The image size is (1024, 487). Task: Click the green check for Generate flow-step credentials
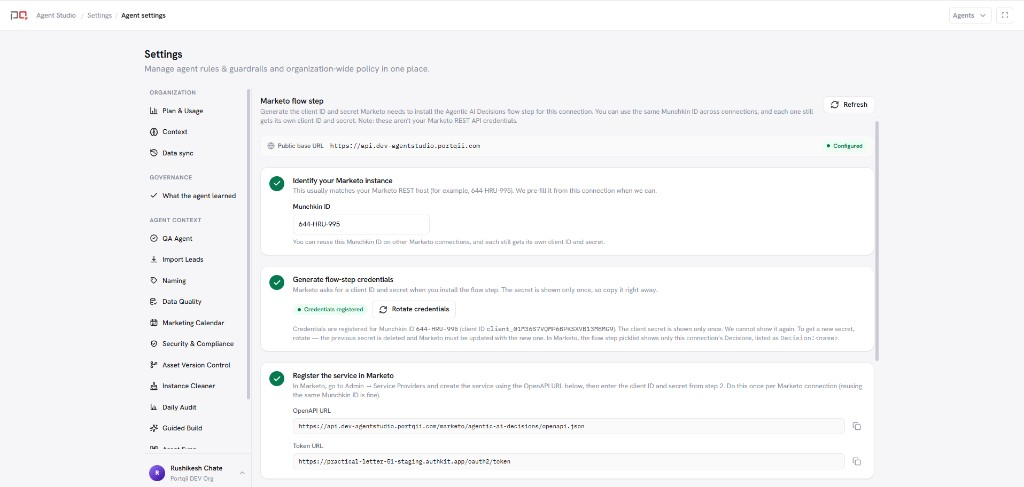click(x=277, y=283)
